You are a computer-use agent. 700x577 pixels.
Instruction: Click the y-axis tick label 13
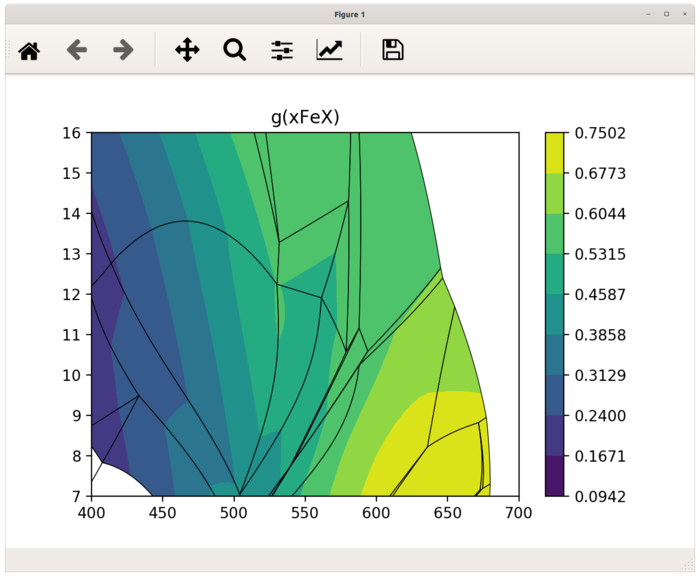coord(71,254)
